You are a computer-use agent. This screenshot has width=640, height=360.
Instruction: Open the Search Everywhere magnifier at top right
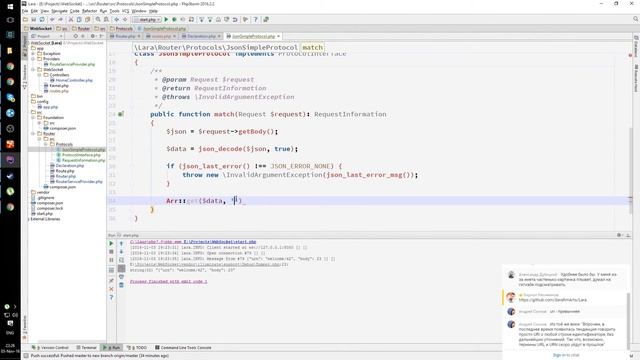636,19
